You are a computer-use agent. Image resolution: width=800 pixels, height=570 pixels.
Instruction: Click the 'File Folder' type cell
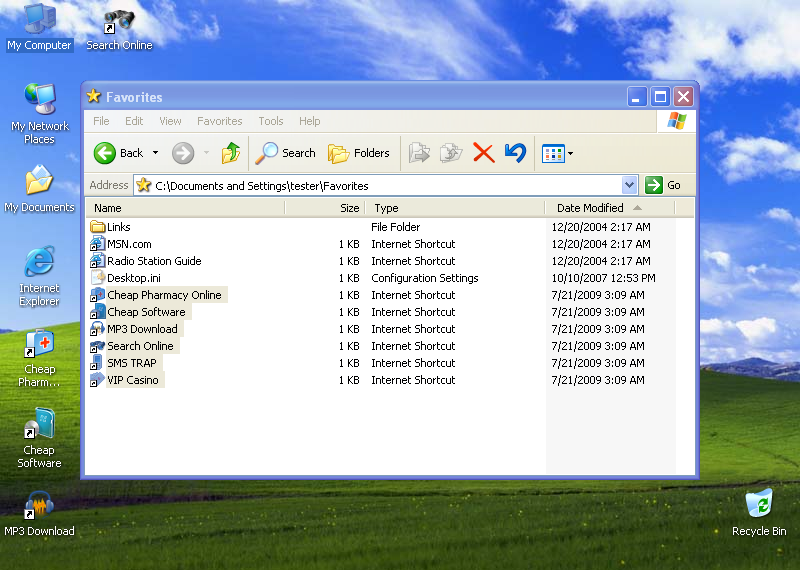point(395,227)
